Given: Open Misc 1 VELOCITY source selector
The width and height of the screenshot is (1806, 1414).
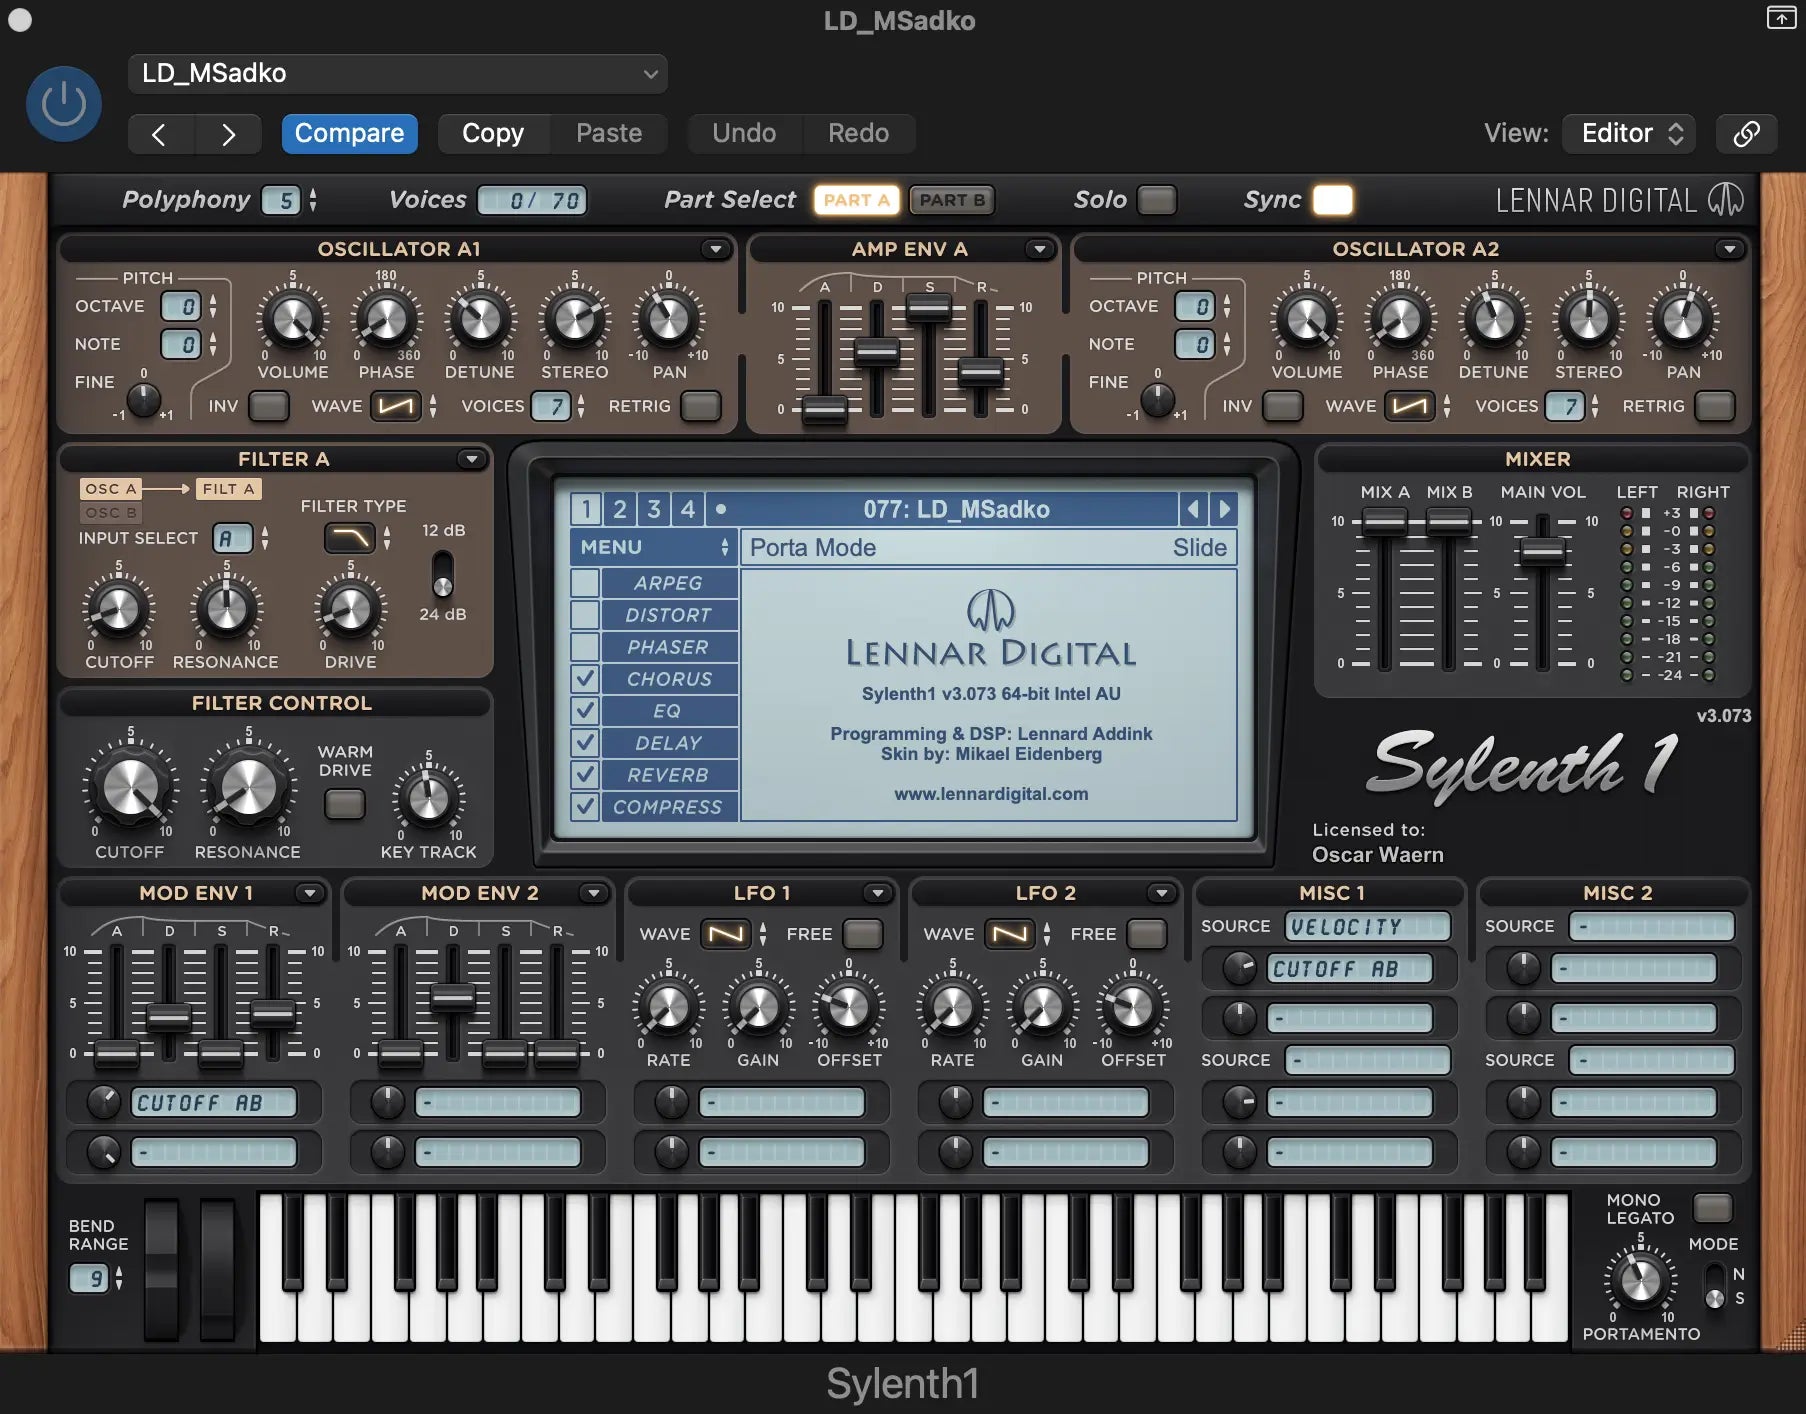Looking at the screenshot, I should tap(1367, 927).
